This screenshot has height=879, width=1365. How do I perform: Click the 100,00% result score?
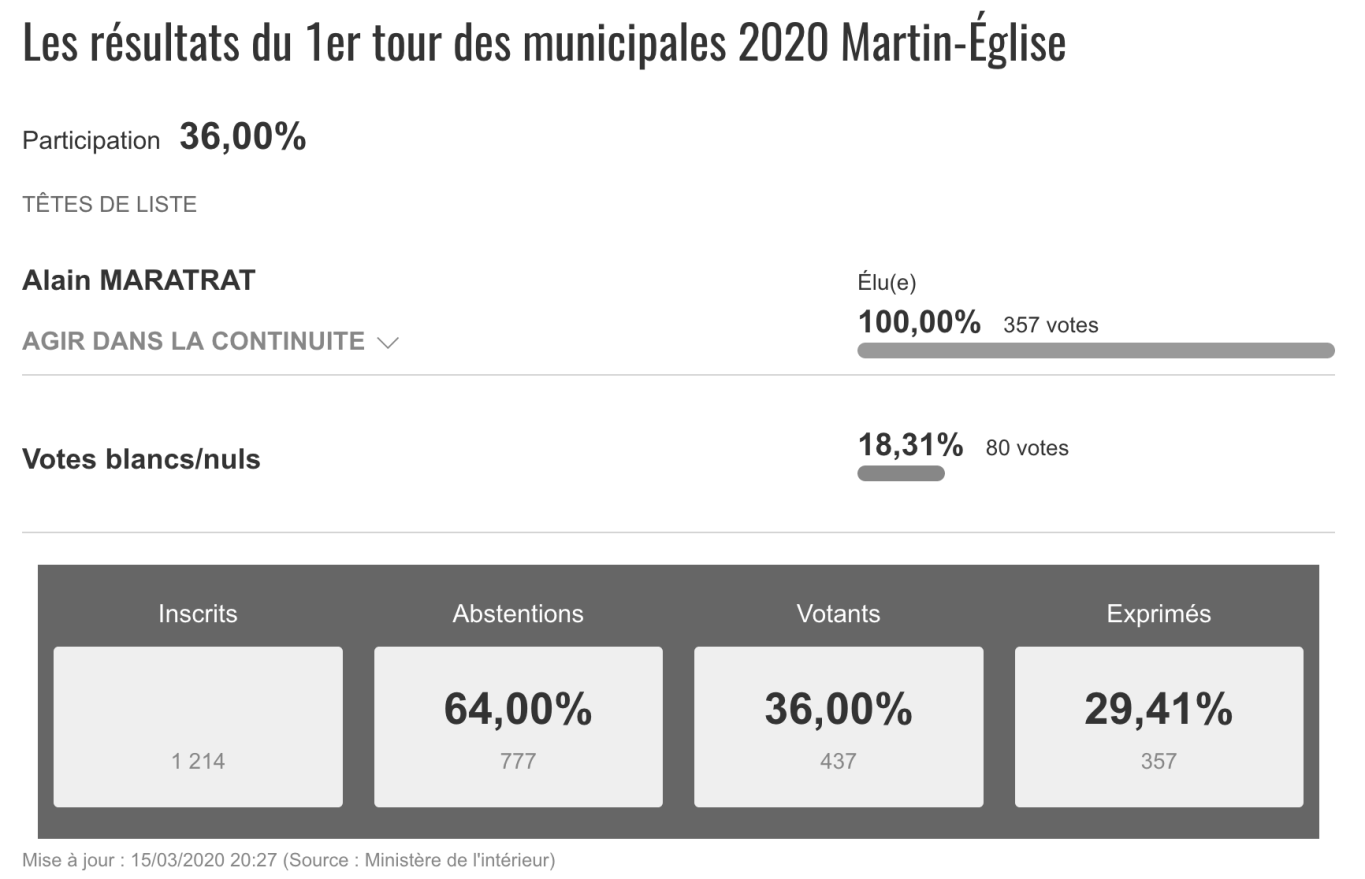click(919, 323)
